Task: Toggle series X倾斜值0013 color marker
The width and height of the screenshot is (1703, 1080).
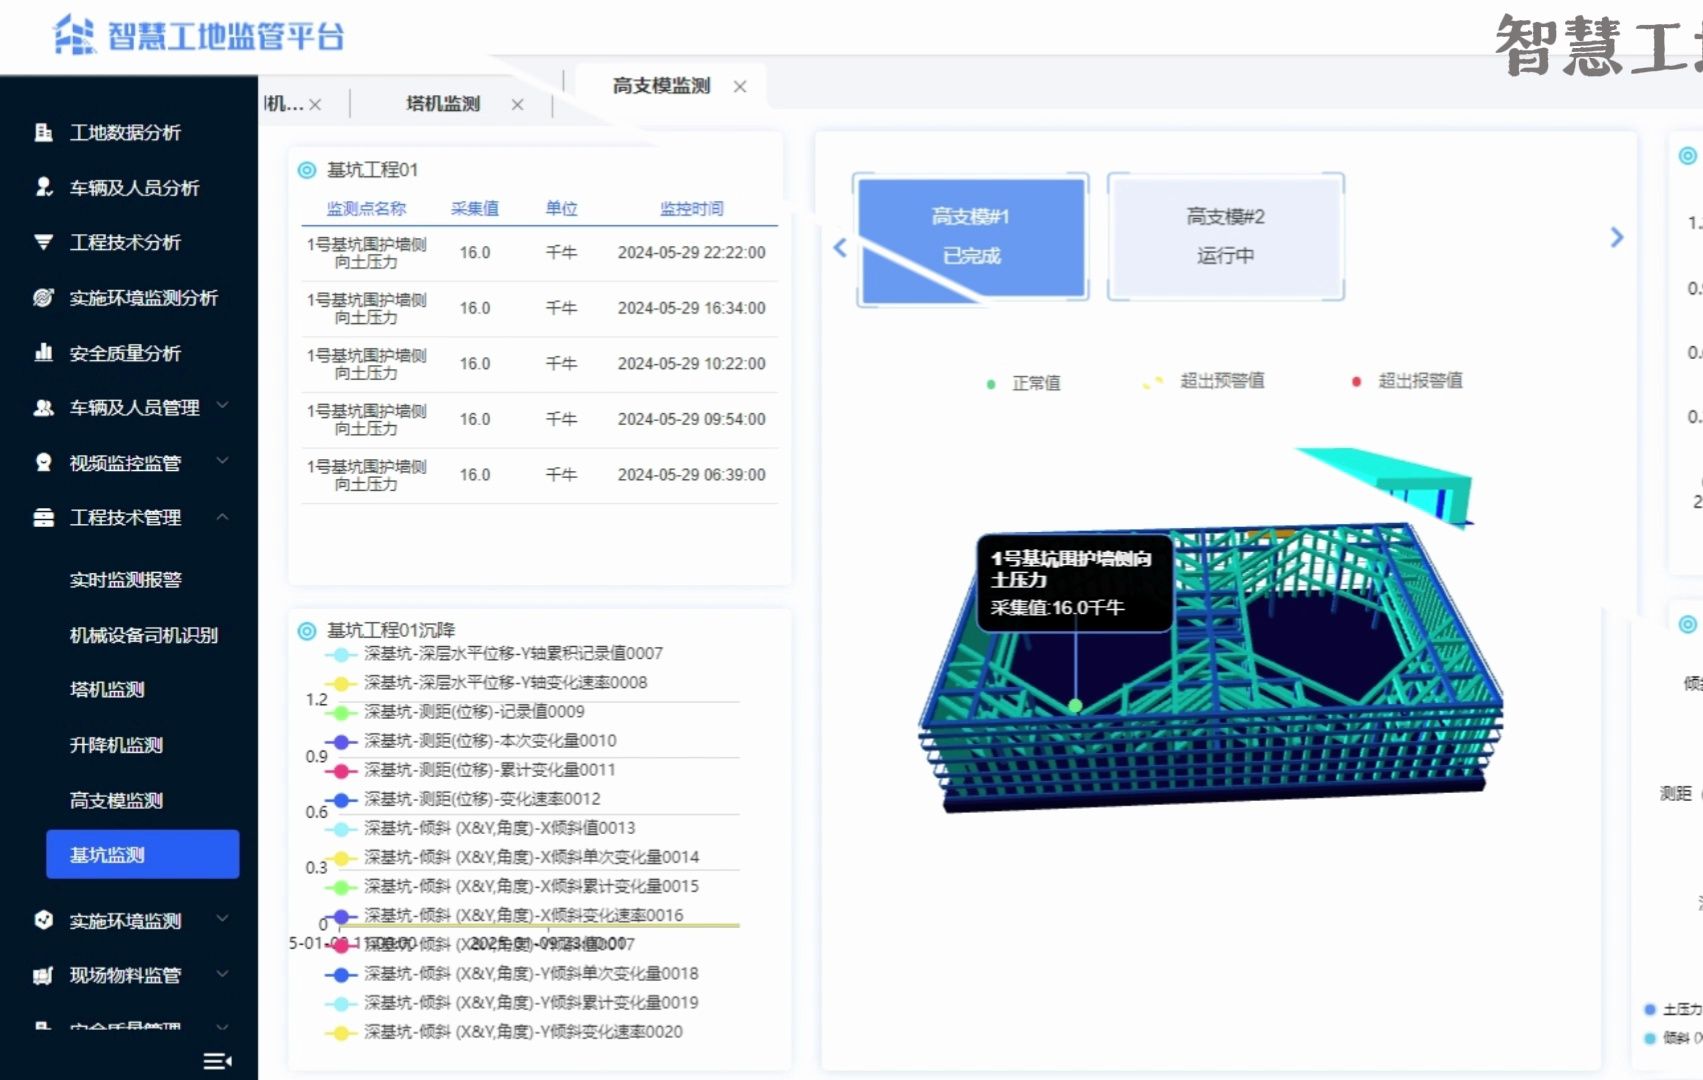Action: [341, 828]
